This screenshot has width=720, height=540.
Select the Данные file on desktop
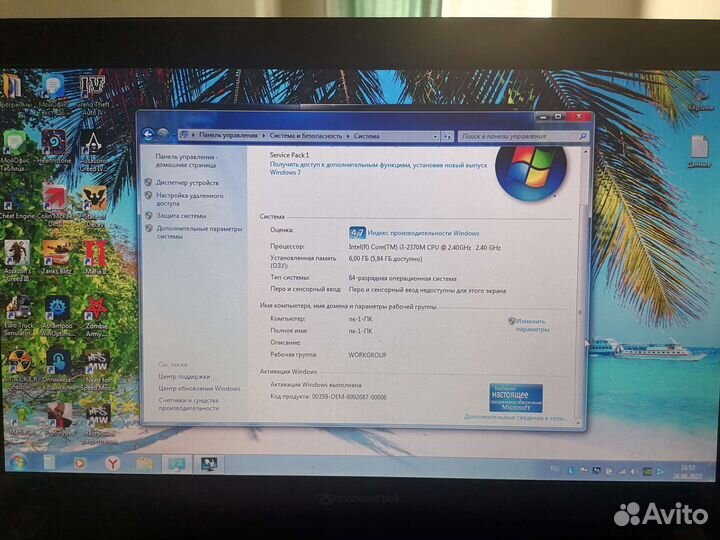699,151
